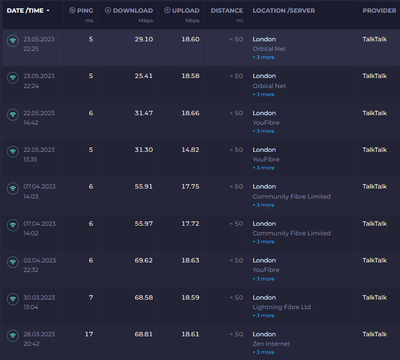Expand '3 more' servers under 22:25 Orbital Net
Viewport: 400px width, 360px height.
(x=263, y=57)
